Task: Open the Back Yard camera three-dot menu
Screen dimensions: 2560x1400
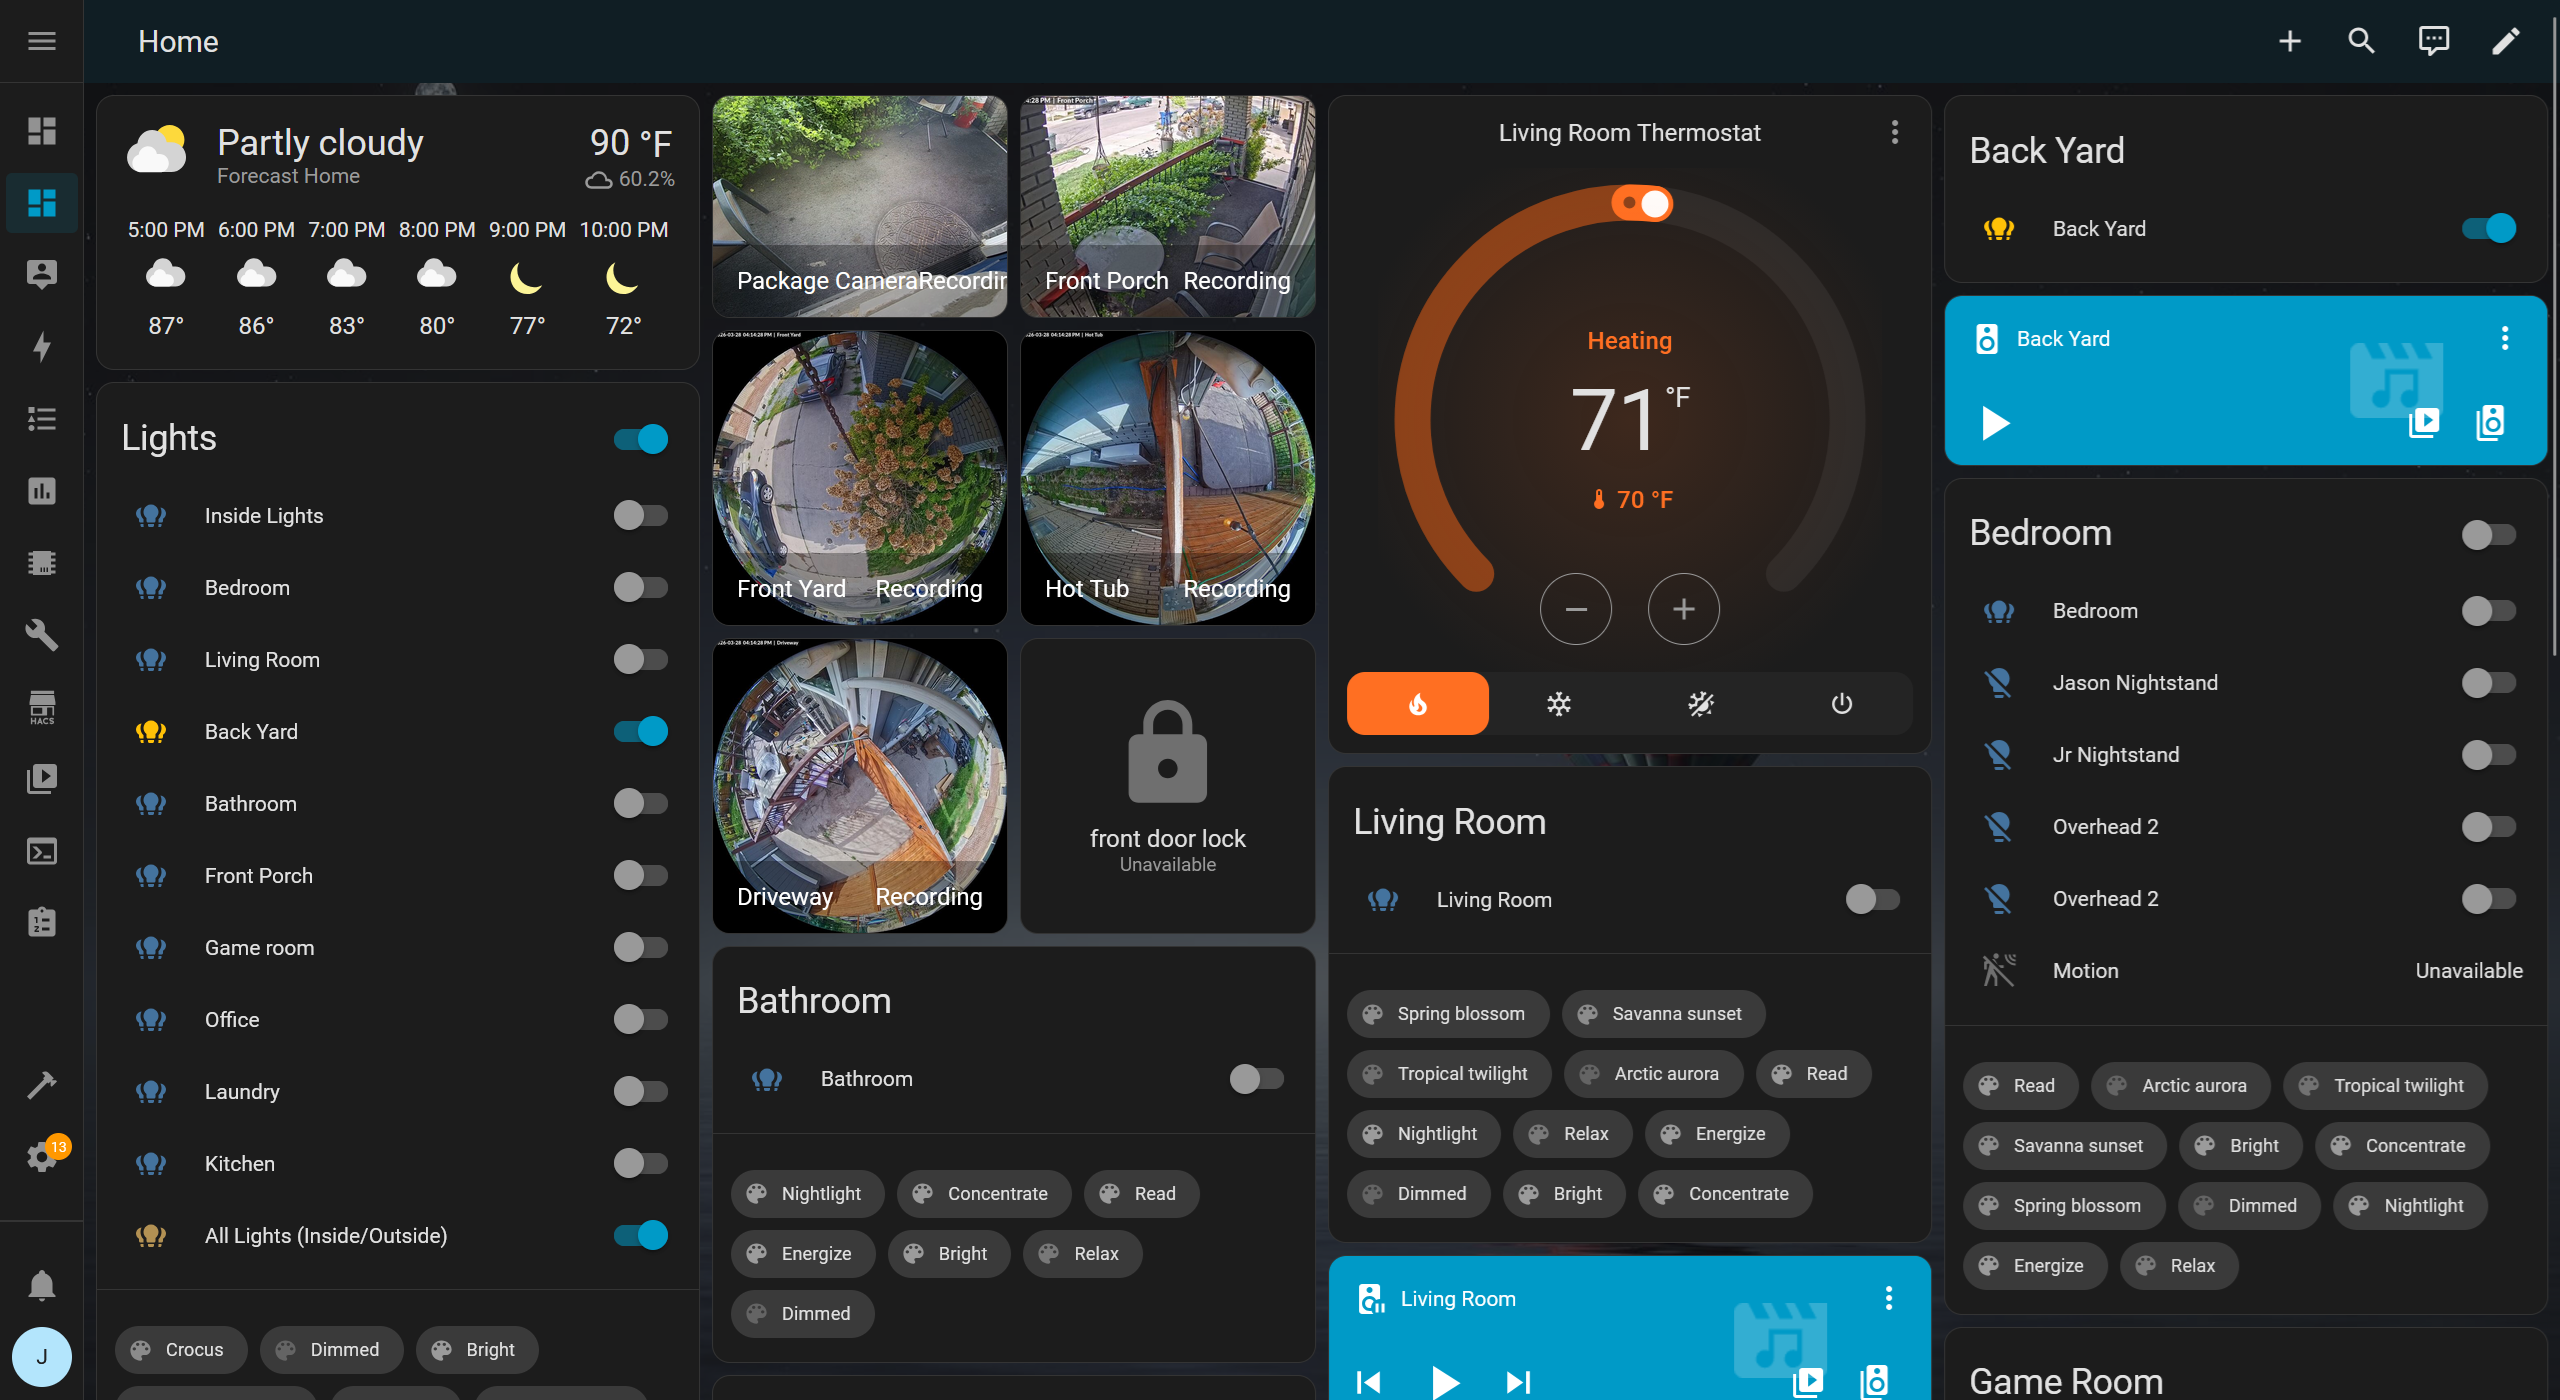Action: click(2504, 338)
